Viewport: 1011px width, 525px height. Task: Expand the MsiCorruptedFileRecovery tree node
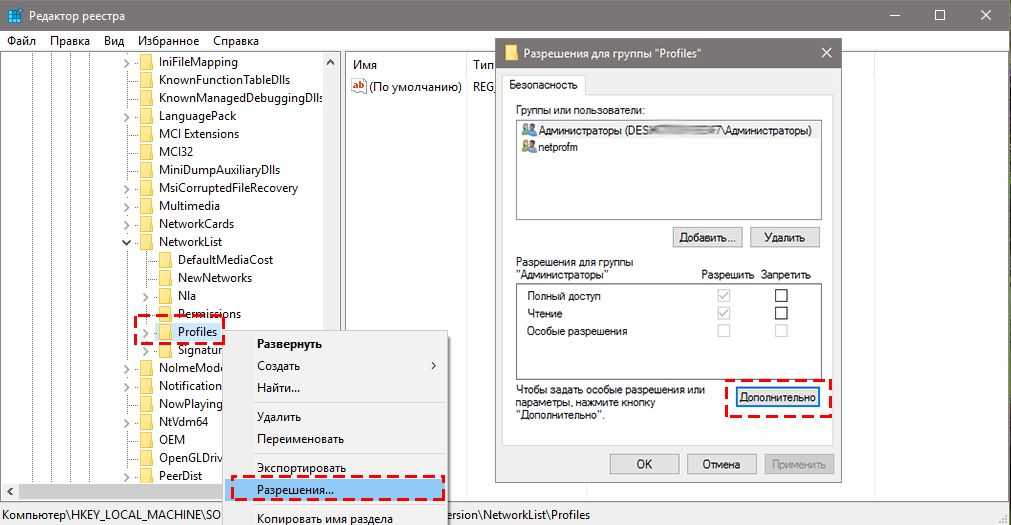(126, 189)
